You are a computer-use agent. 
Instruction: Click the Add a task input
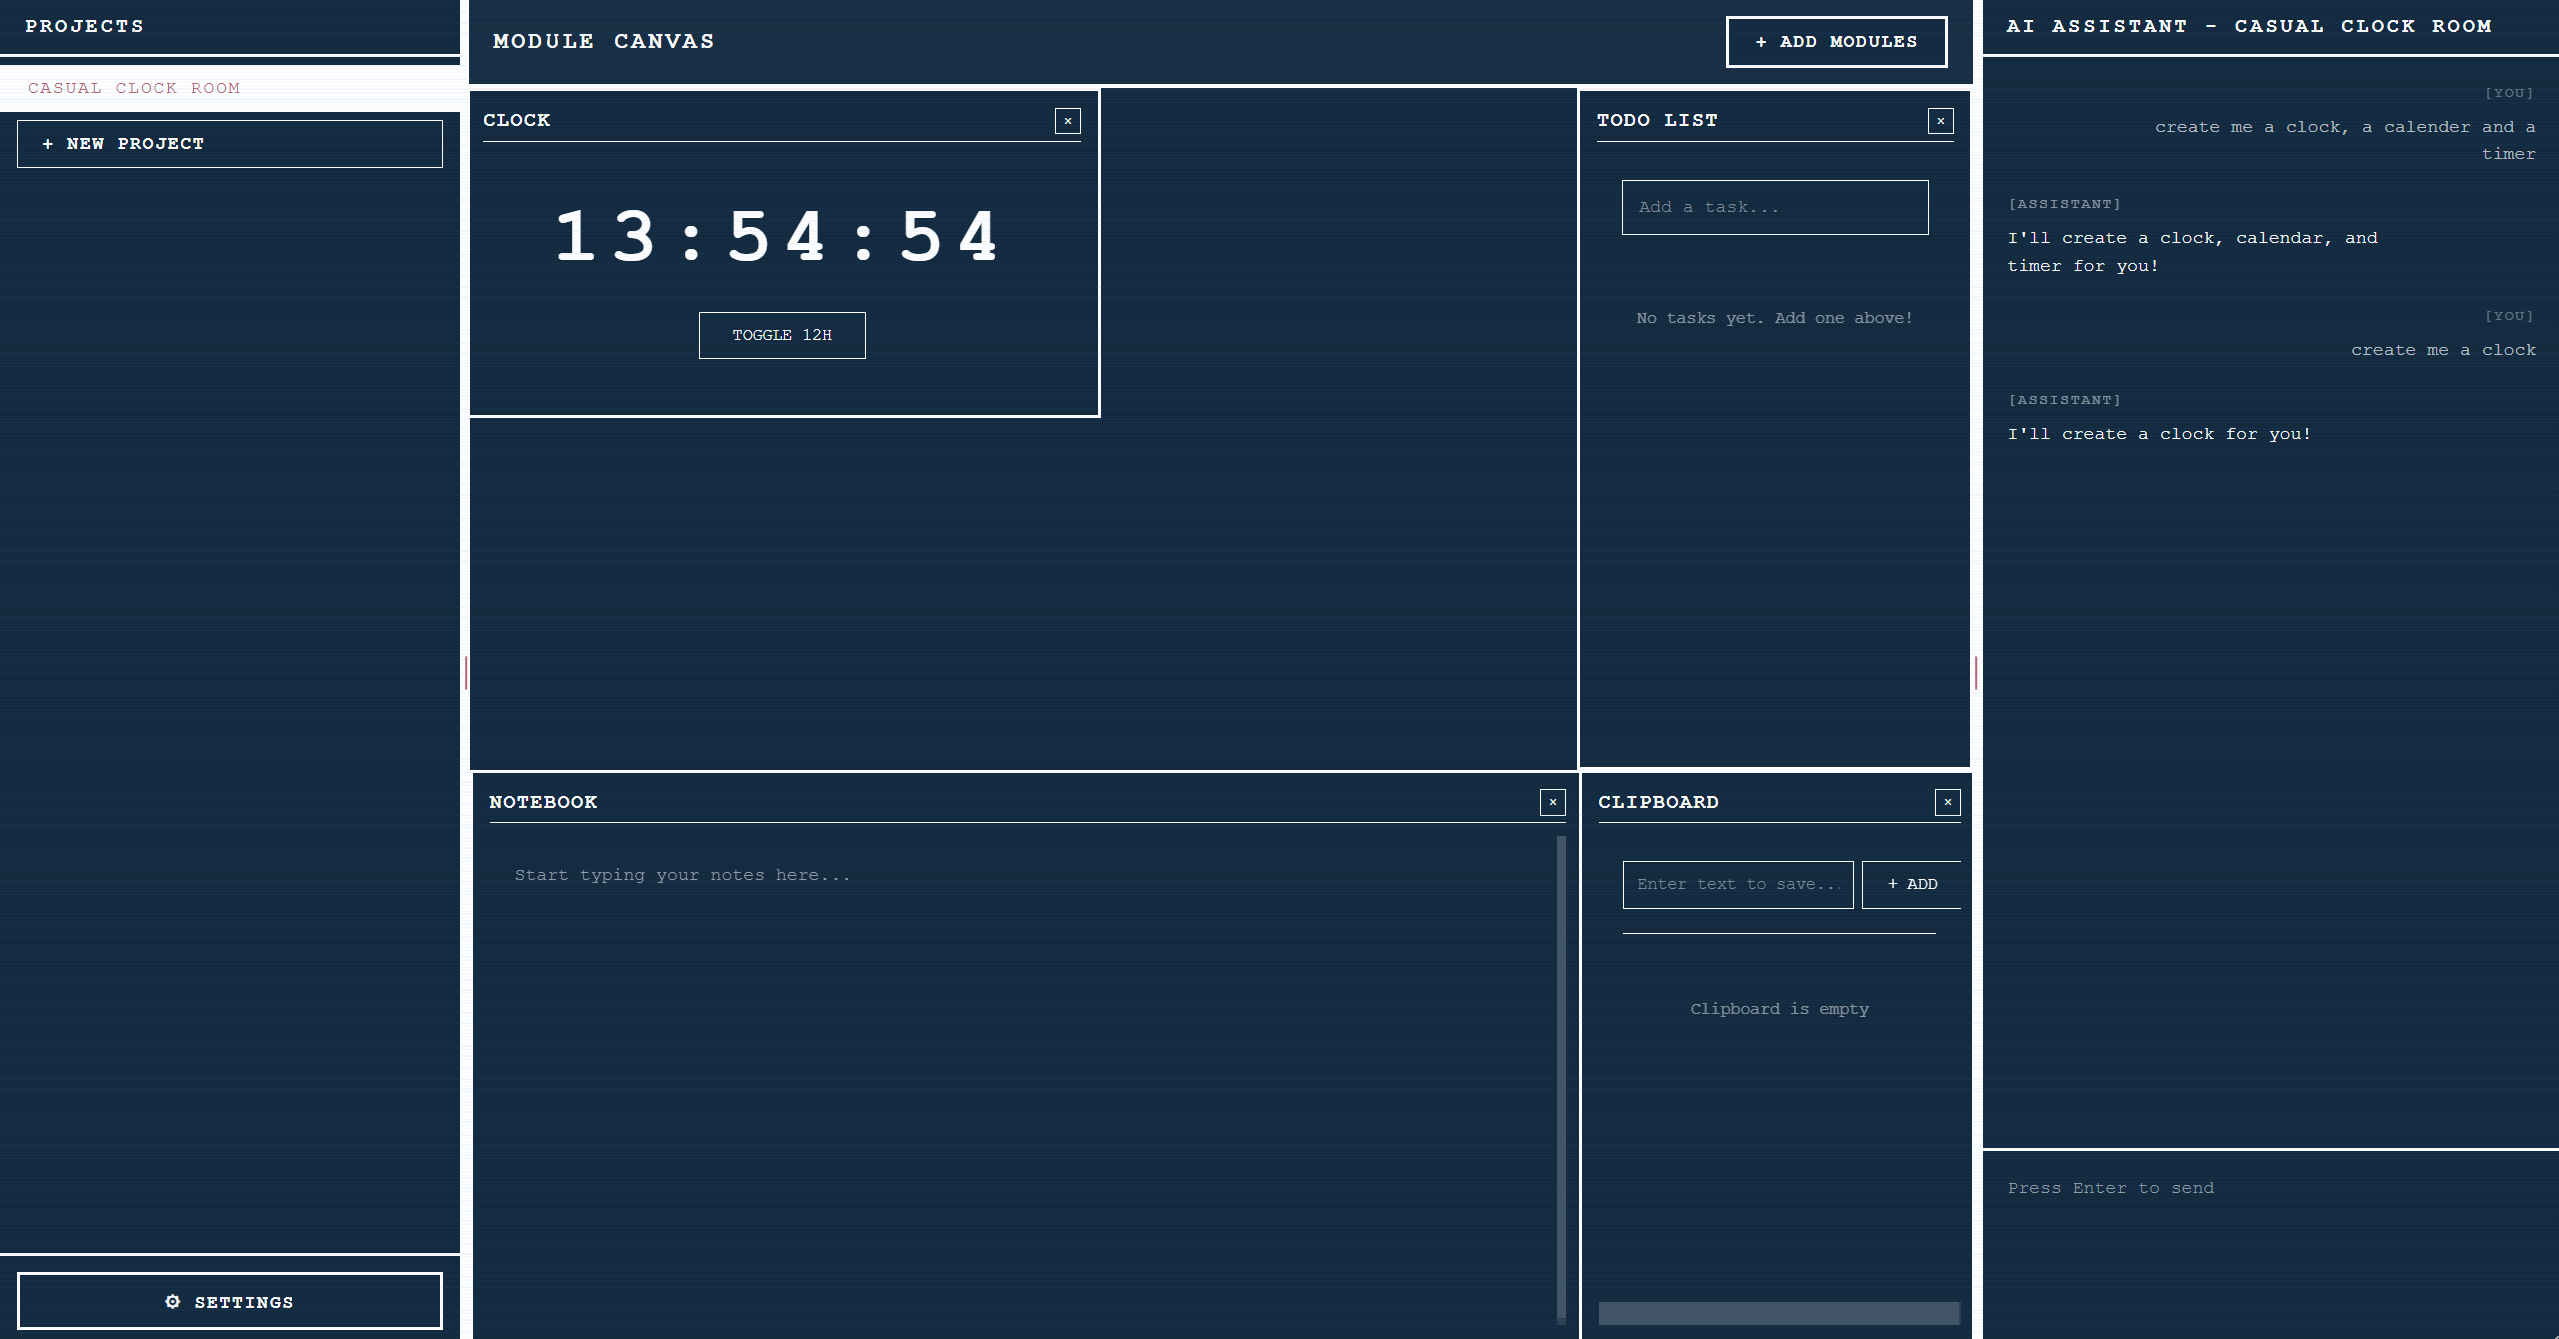point(1774,207)
